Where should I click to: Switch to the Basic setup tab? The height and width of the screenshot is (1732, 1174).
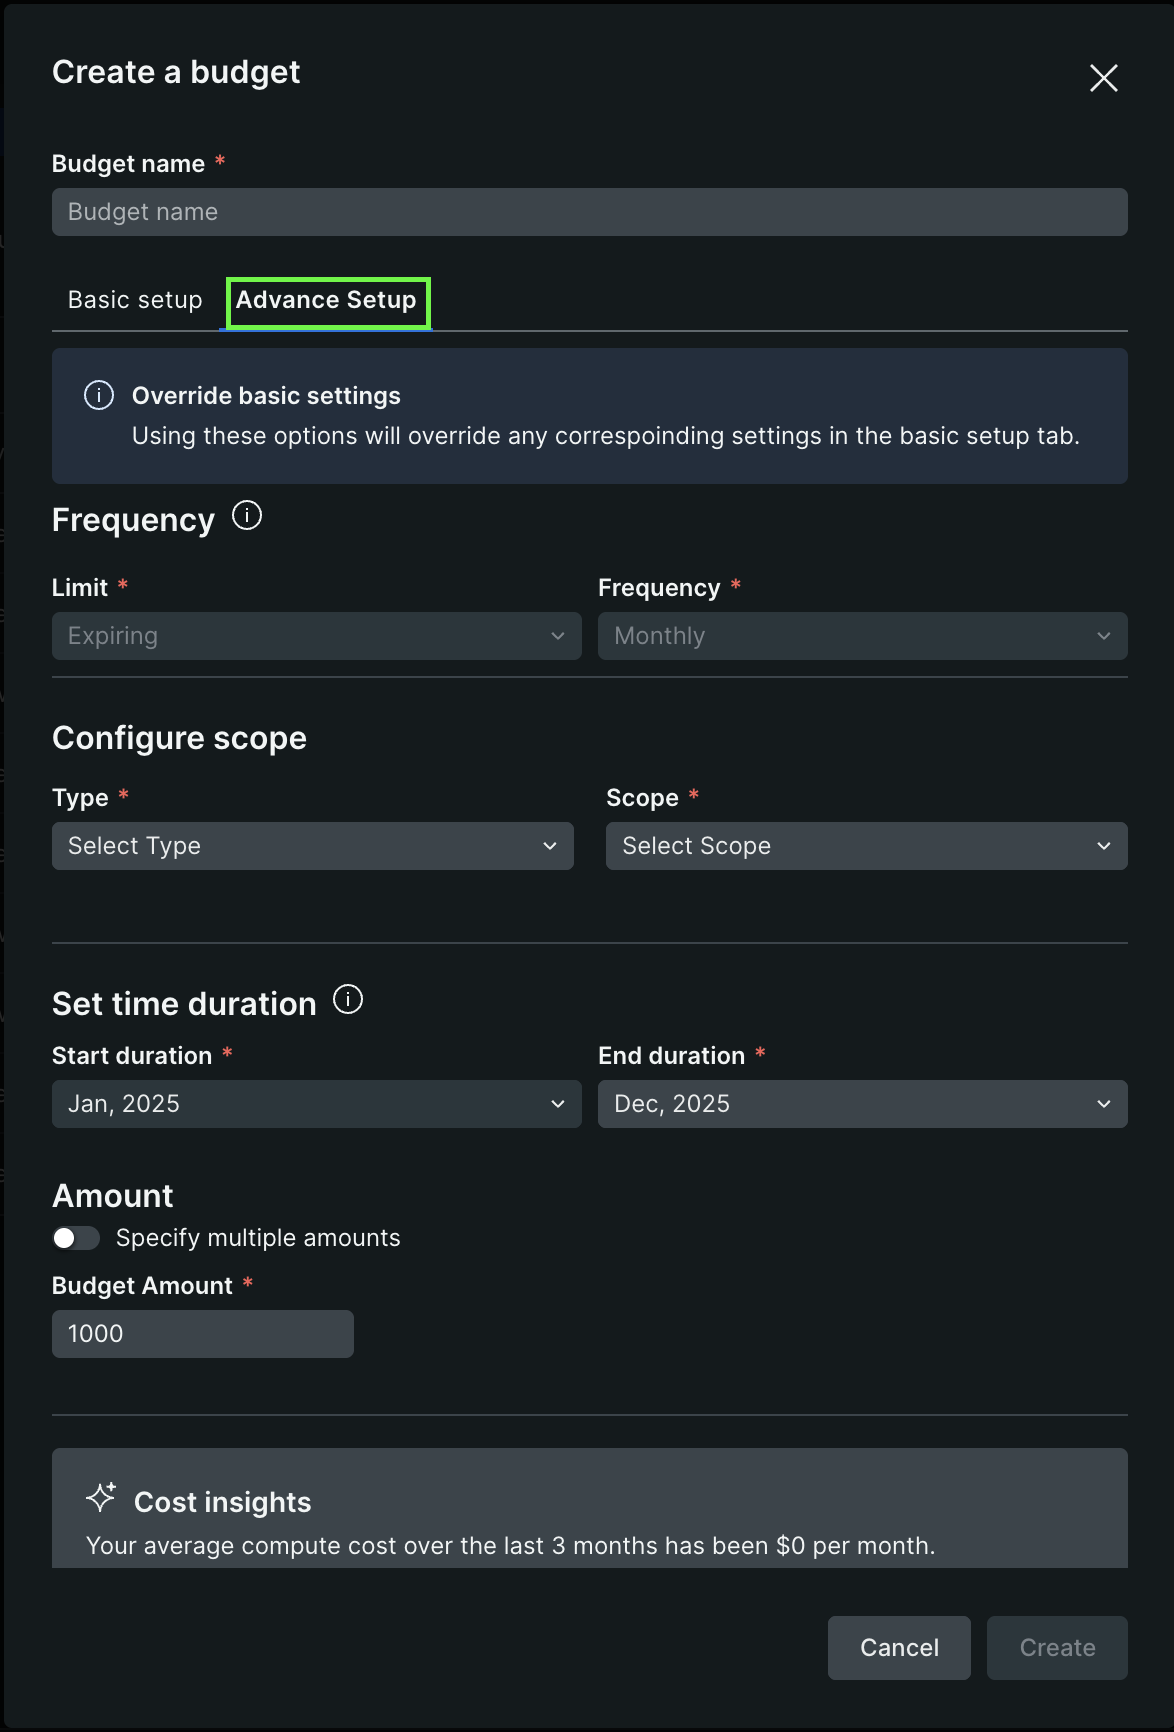(135, 300)
